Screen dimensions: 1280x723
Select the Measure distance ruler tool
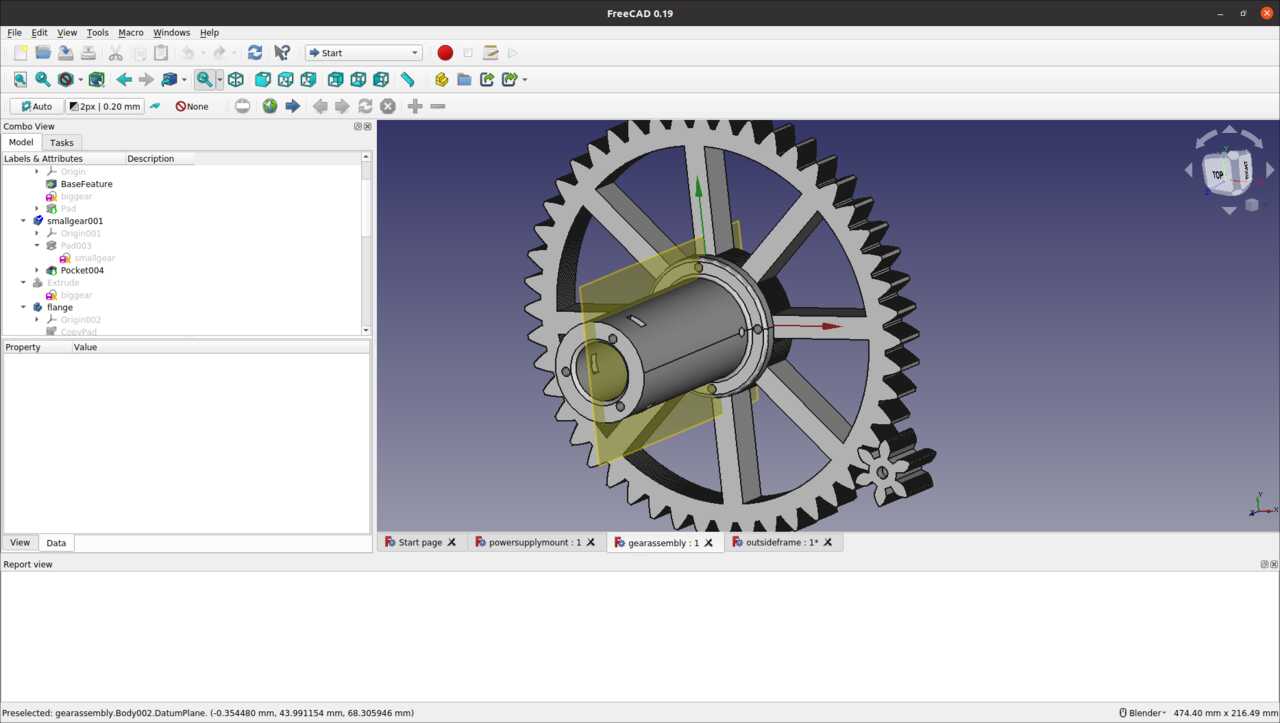[408, 79]
